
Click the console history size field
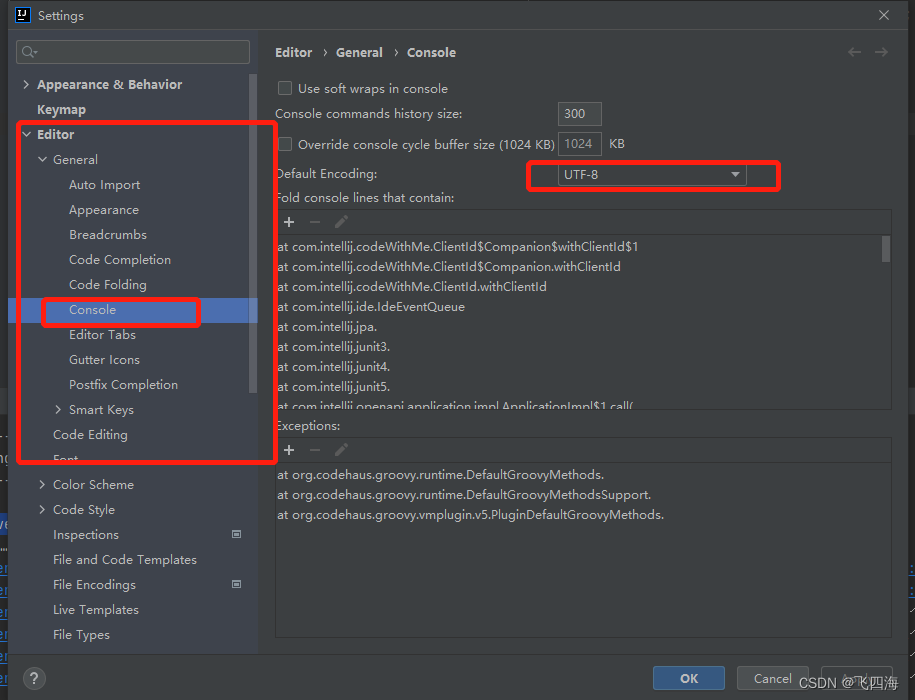[579, 113]
